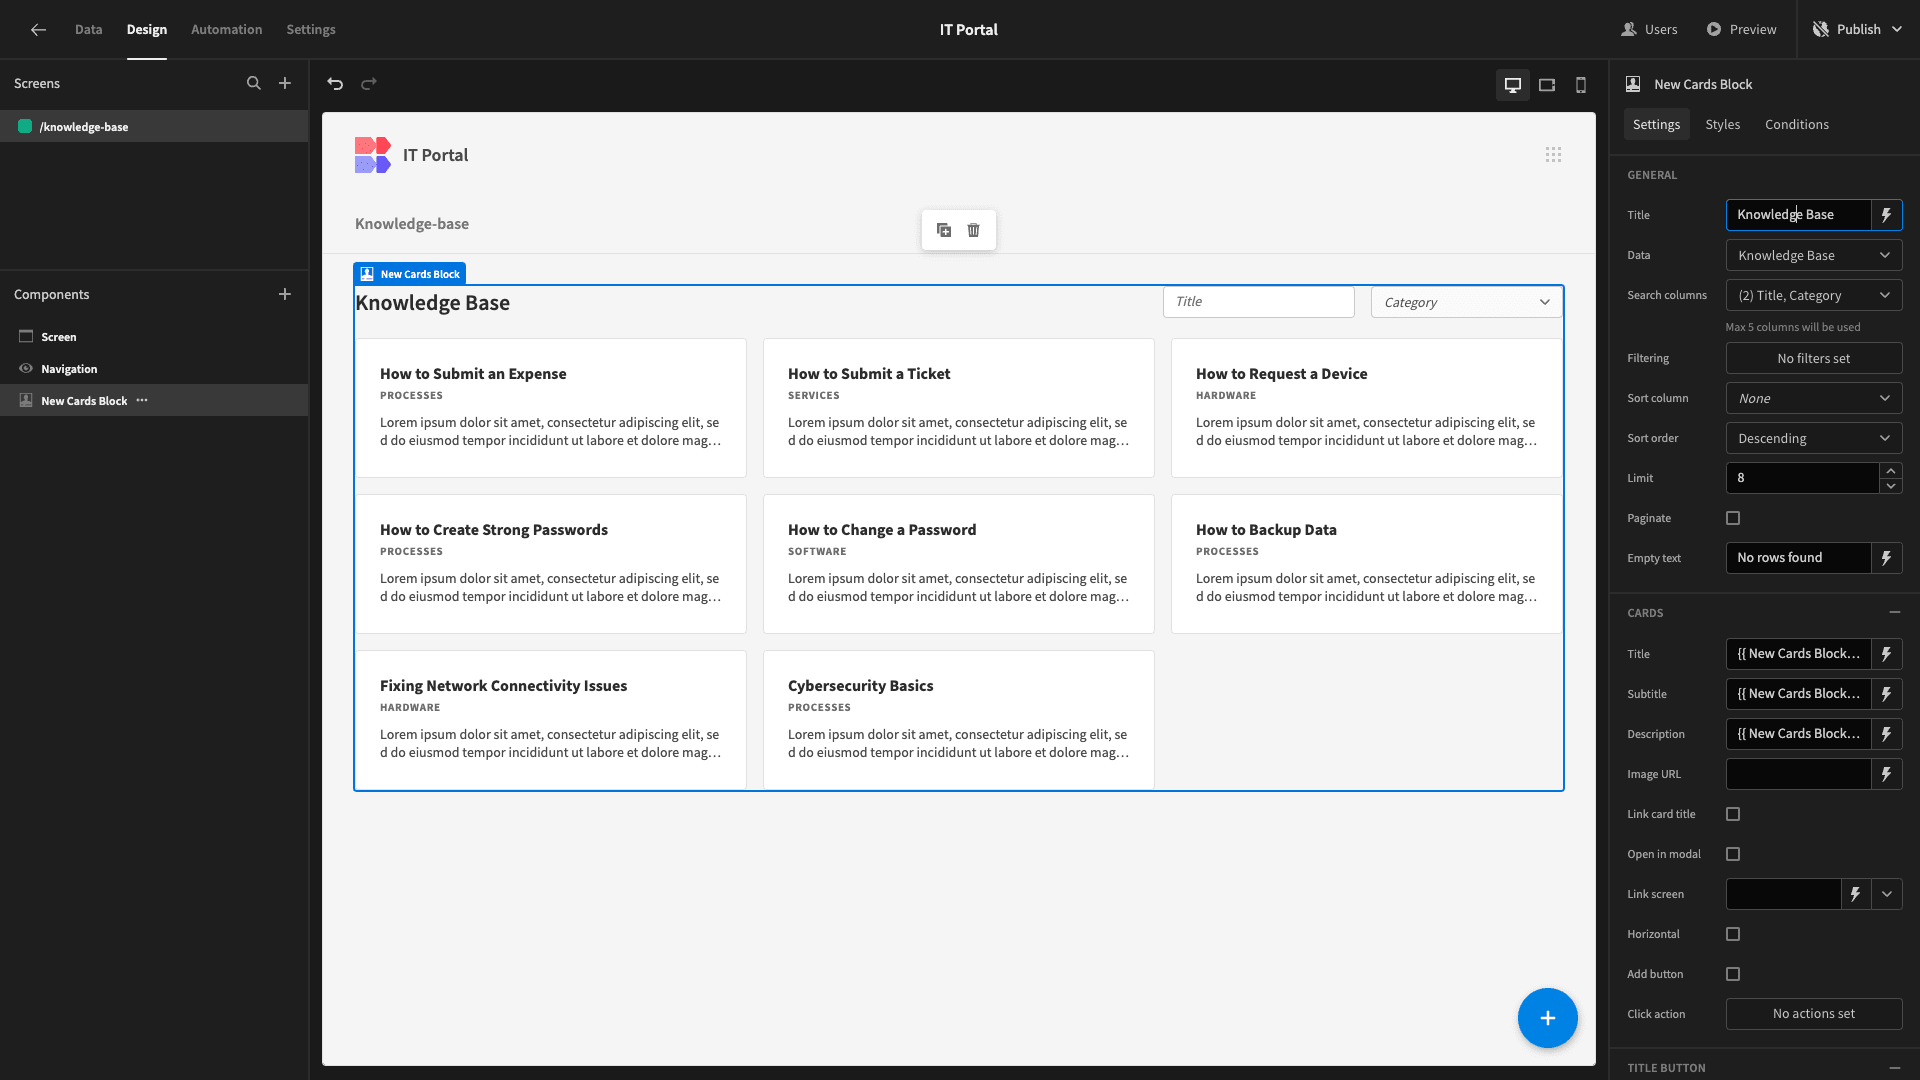The height and width of the screenshot is (1080, 1920).
Task: Open the Search columns dropdown
Action: [1814, 295]
